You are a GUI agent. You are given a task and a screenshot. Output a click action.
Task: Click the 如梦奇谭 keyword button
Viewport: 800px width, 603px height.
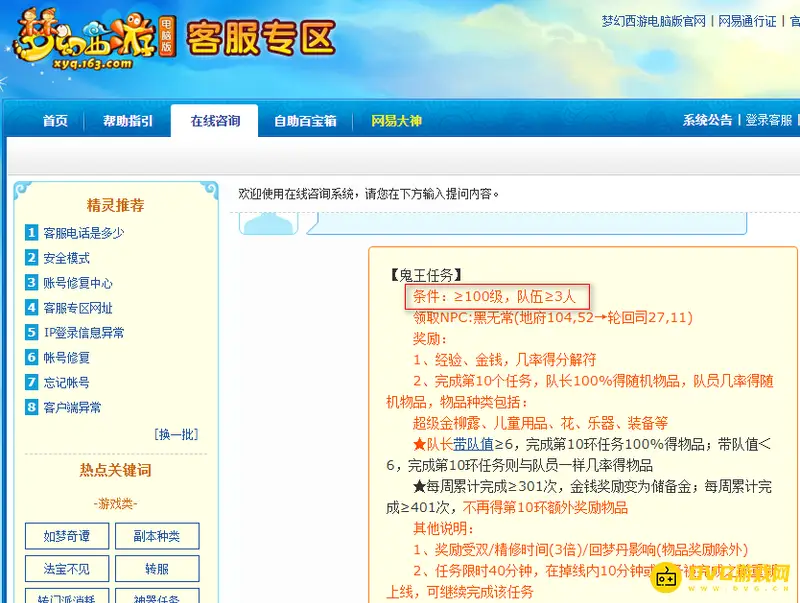67,536
